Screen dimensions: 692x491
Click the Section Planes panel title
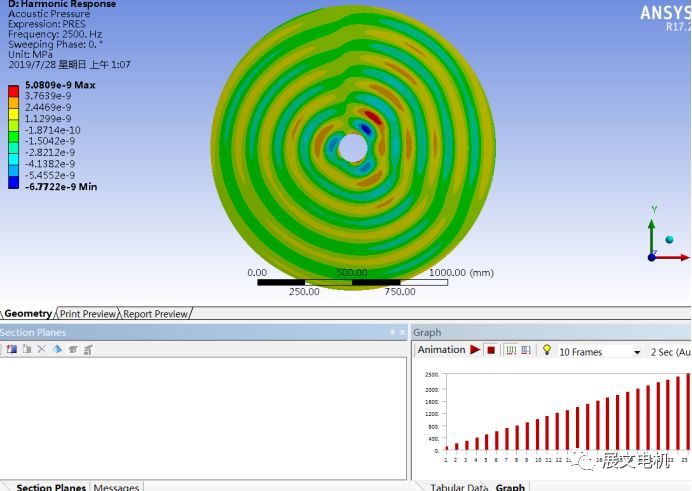(33, 332)
